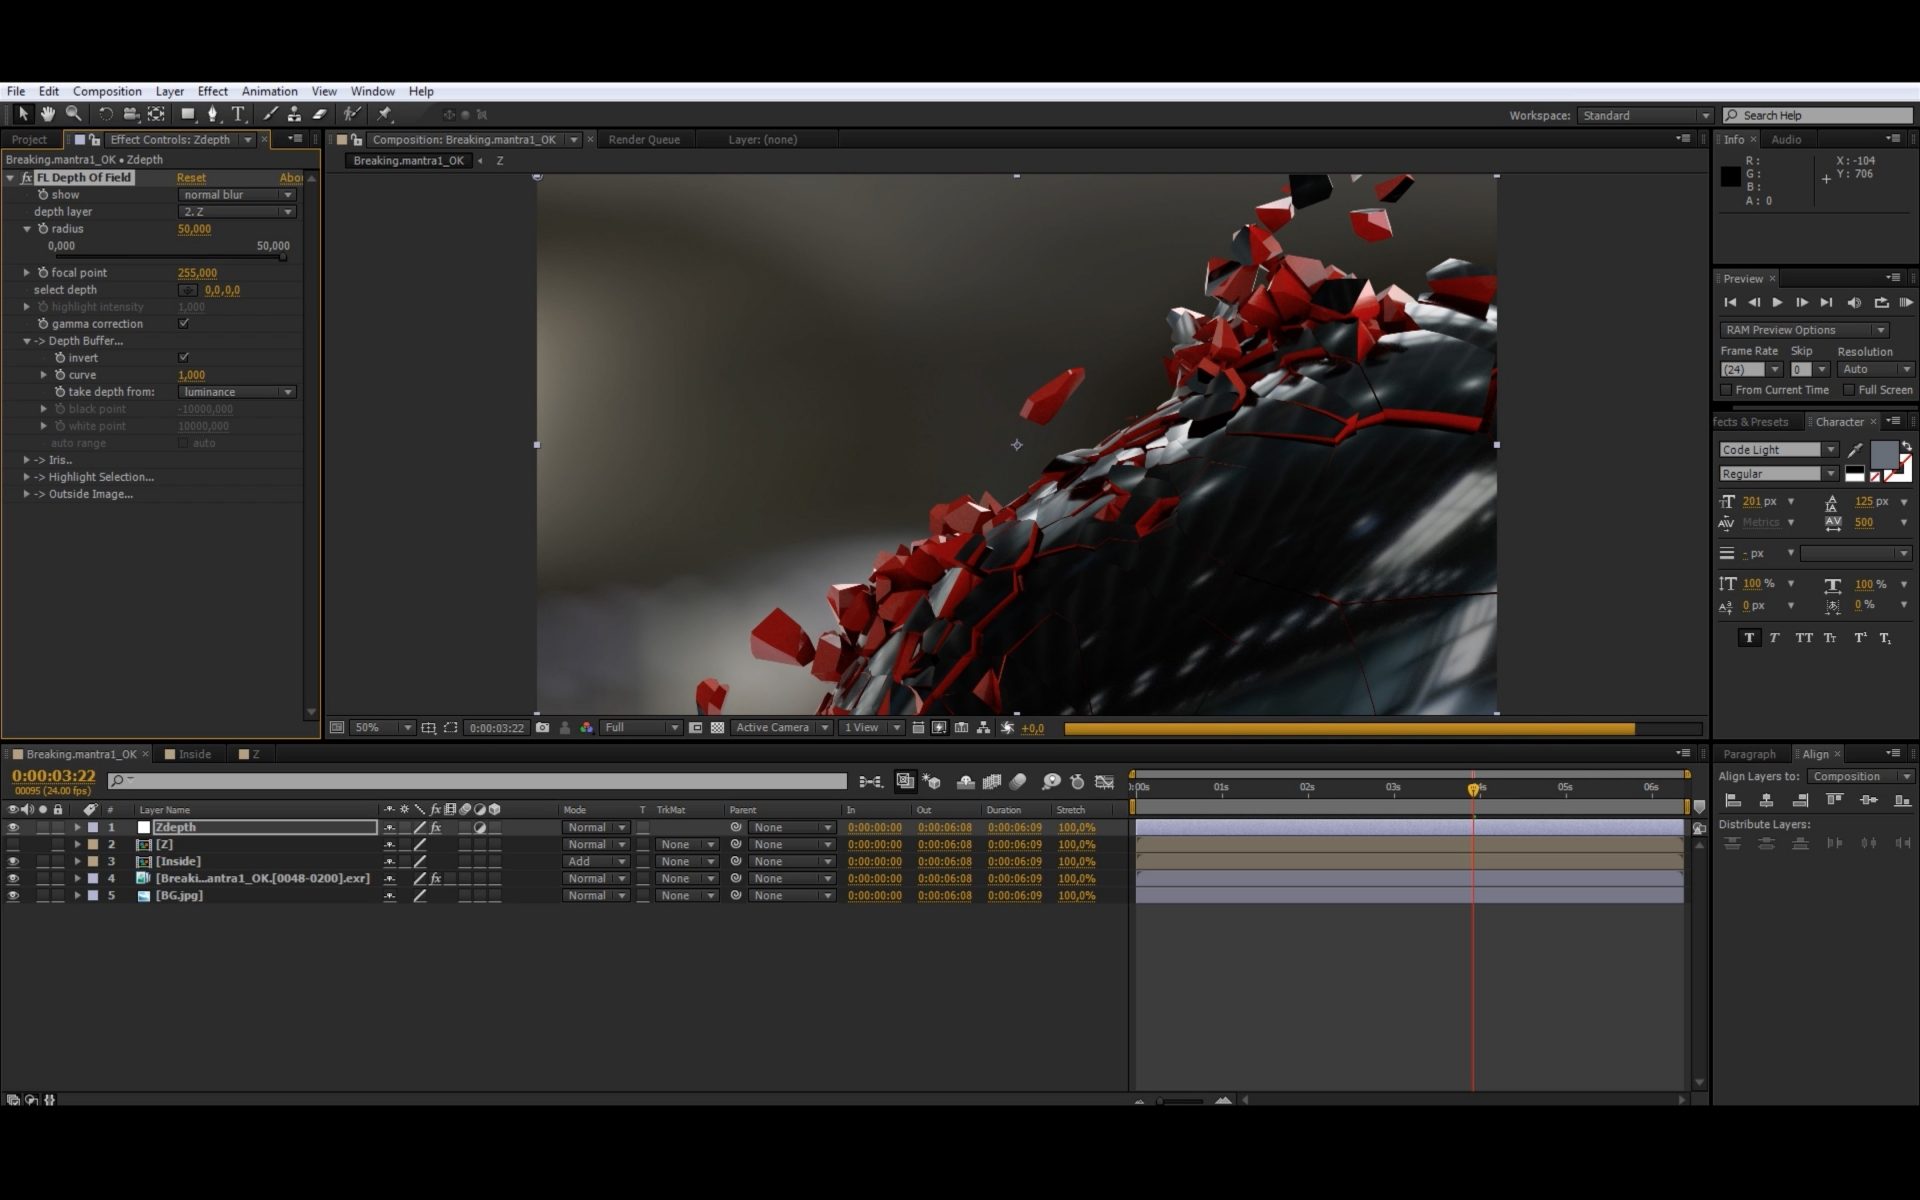Reset the FL Depth Of Field effect

(191, 178)
